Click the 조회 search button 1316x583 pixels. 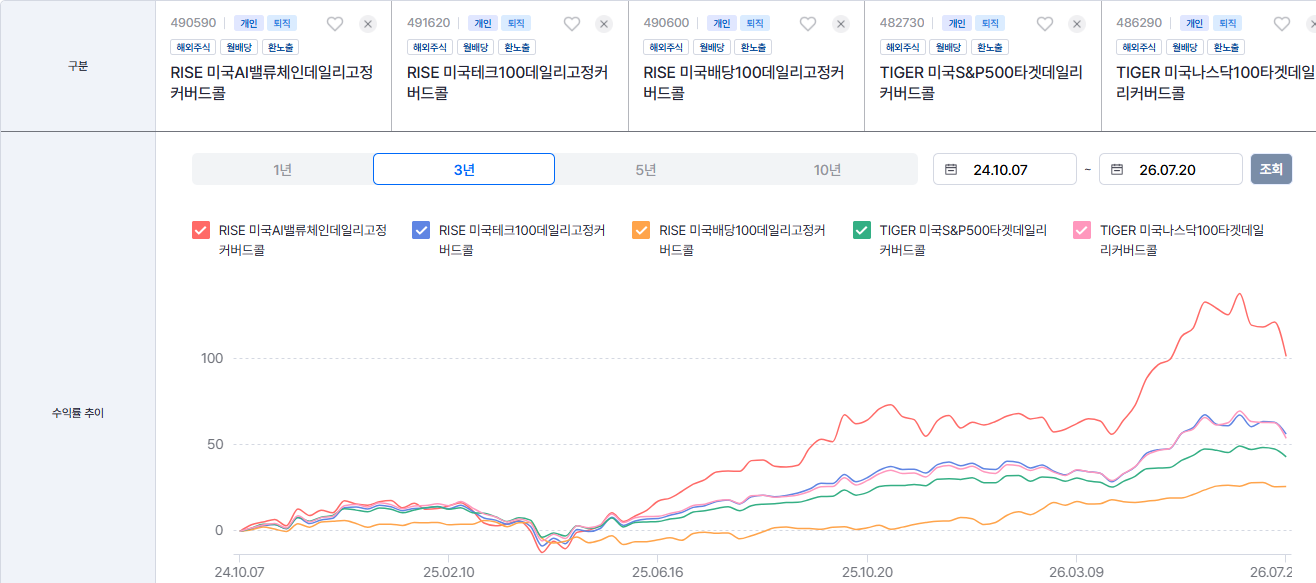click(1271, 169)
